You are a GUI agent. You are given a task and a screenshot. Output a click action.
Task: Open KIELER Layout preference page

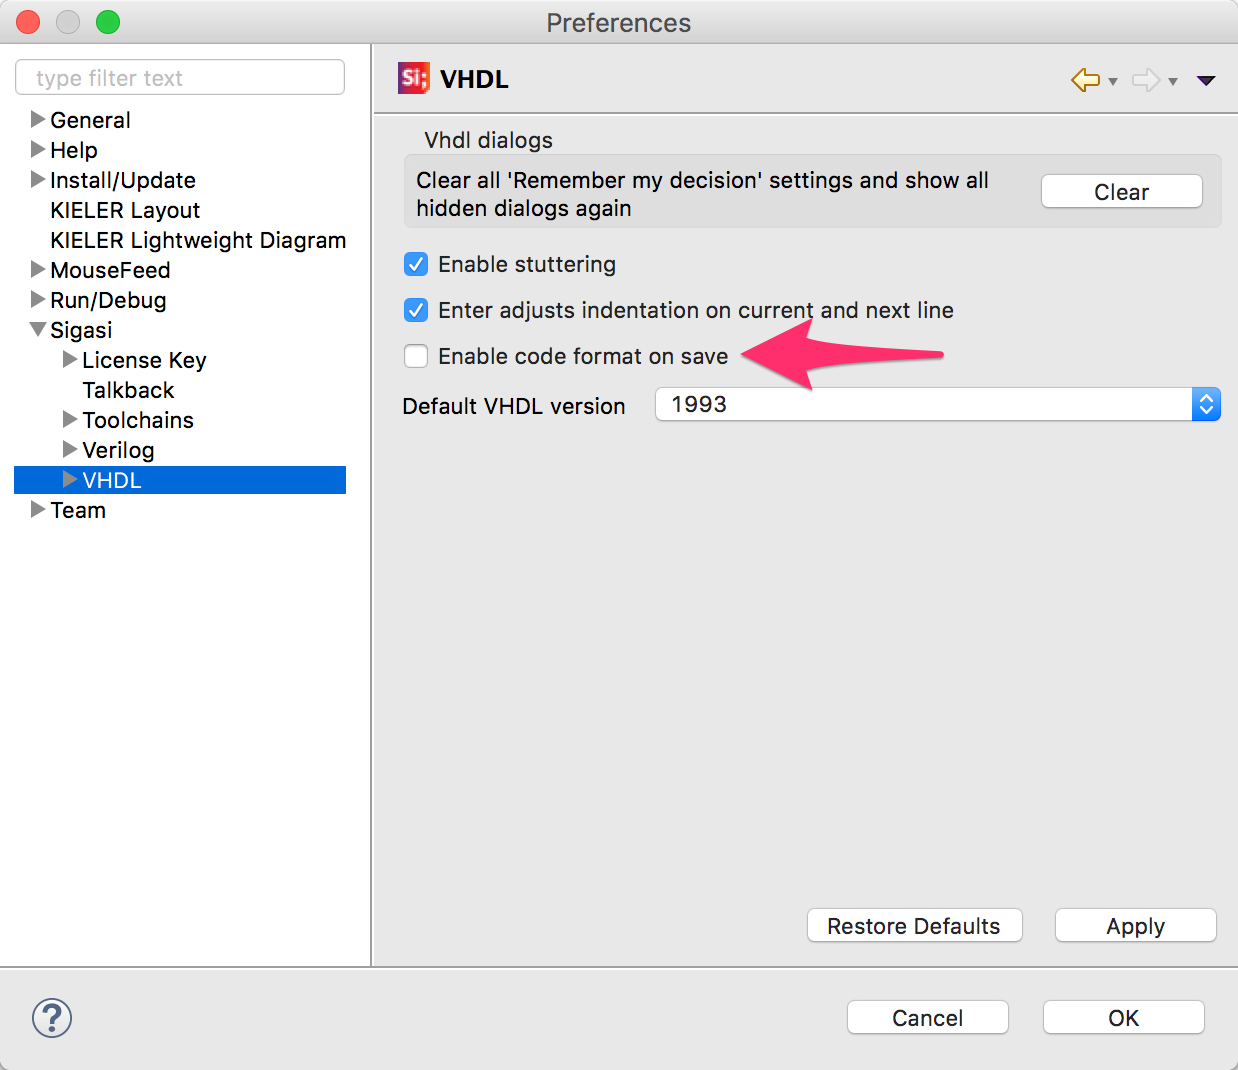[125, 210]
